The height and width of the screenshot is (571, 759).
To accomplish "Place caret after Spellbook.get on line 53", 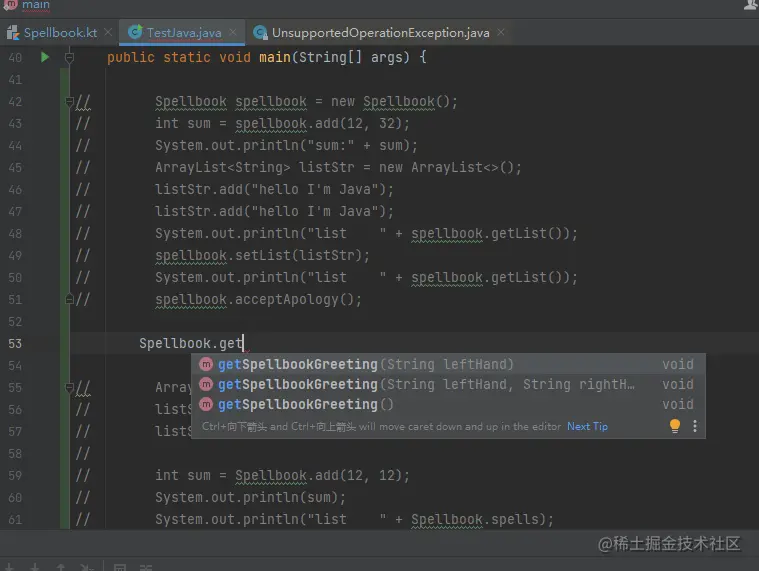I will click(x=243, y=343).
